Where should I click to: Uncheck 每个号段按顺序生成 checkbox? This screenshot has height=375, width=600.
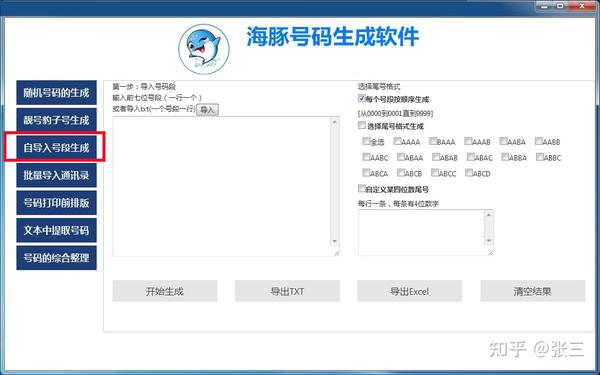(362, 98)
